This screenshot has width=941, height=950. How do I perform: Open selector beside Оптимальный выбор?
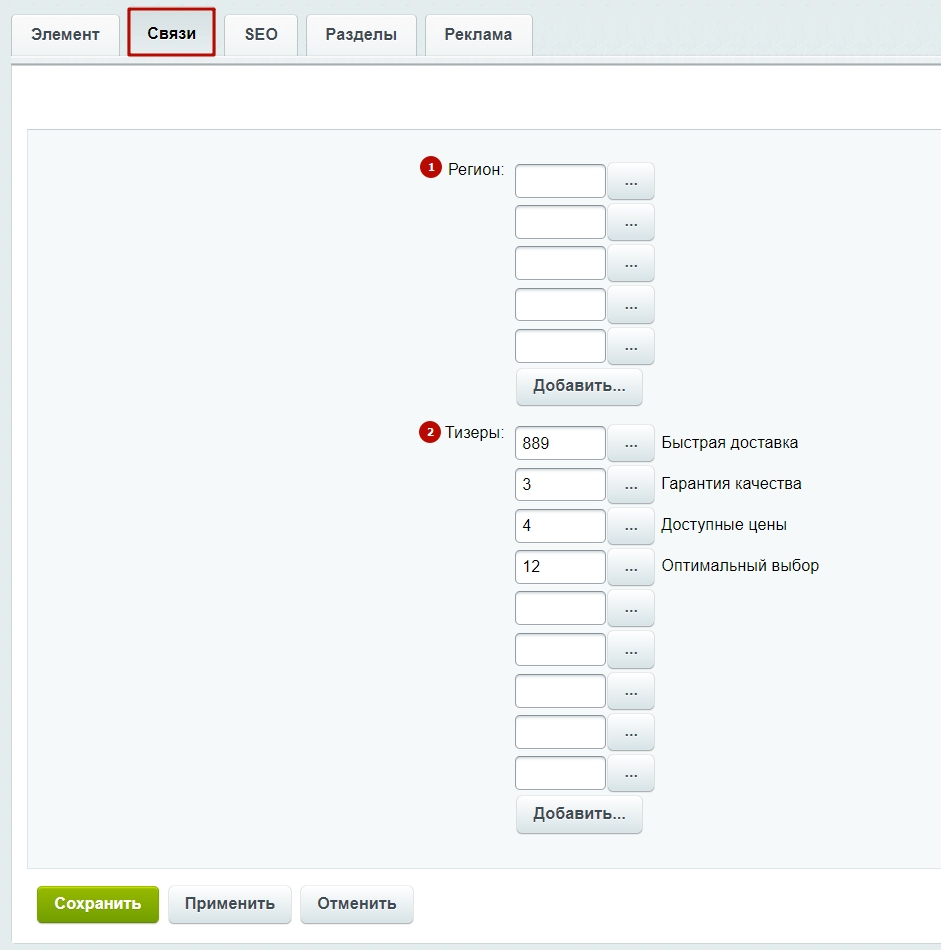[631, 567]
